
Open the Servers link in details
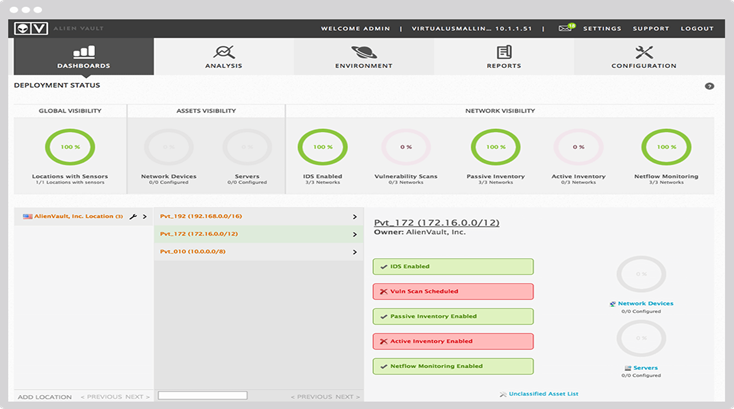pyautogui.click(x=646, y=368)
